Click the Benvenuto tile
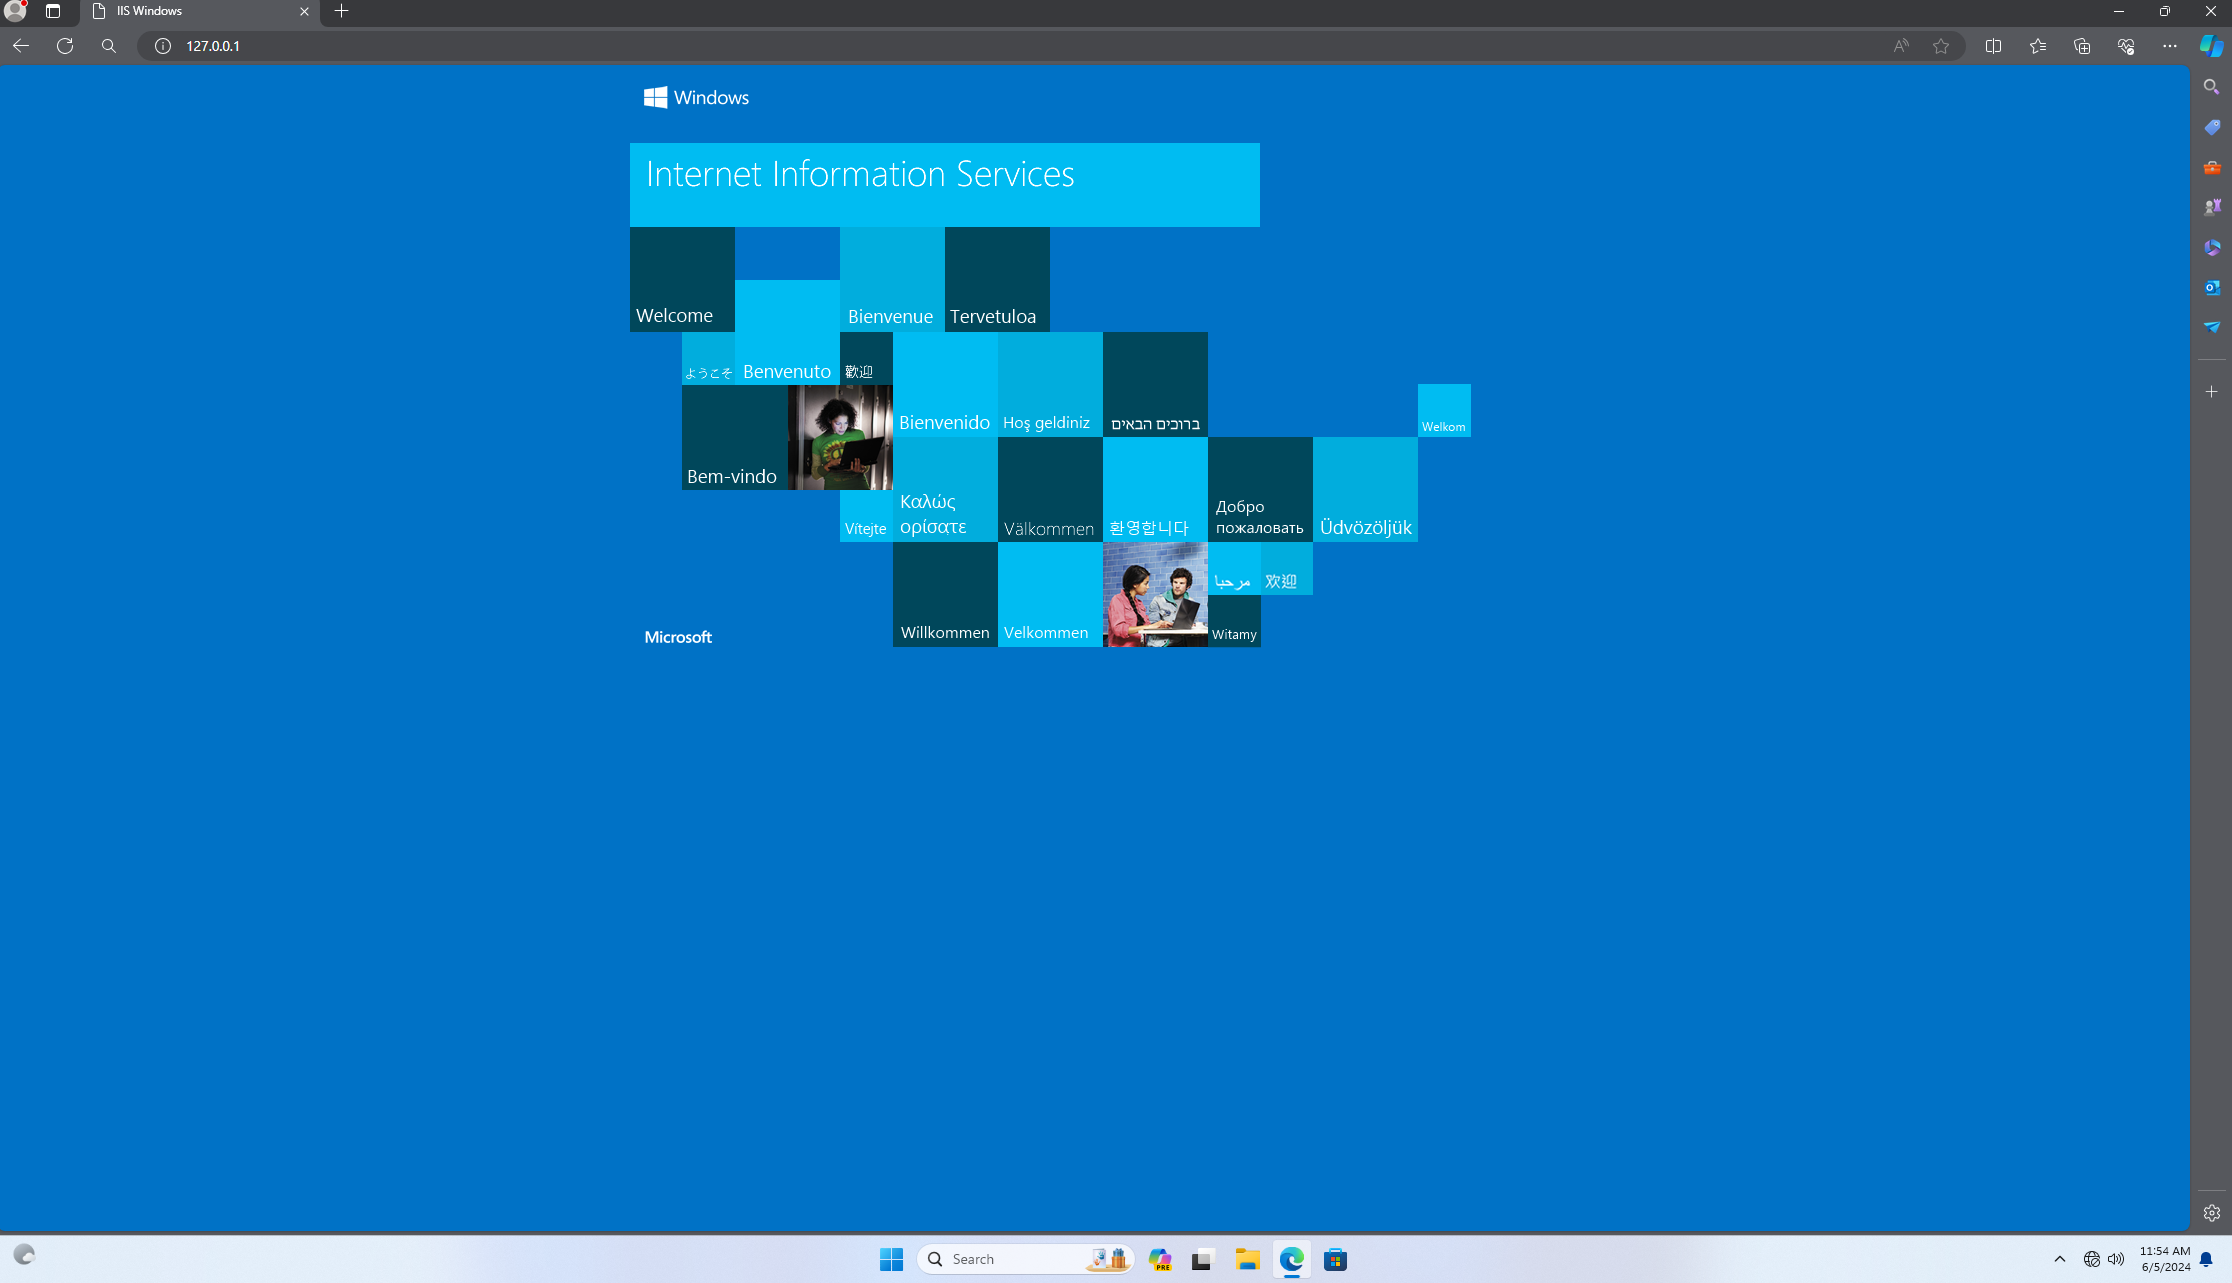2232x1283 pixels. pyautogui.click(x=787, y=332)
